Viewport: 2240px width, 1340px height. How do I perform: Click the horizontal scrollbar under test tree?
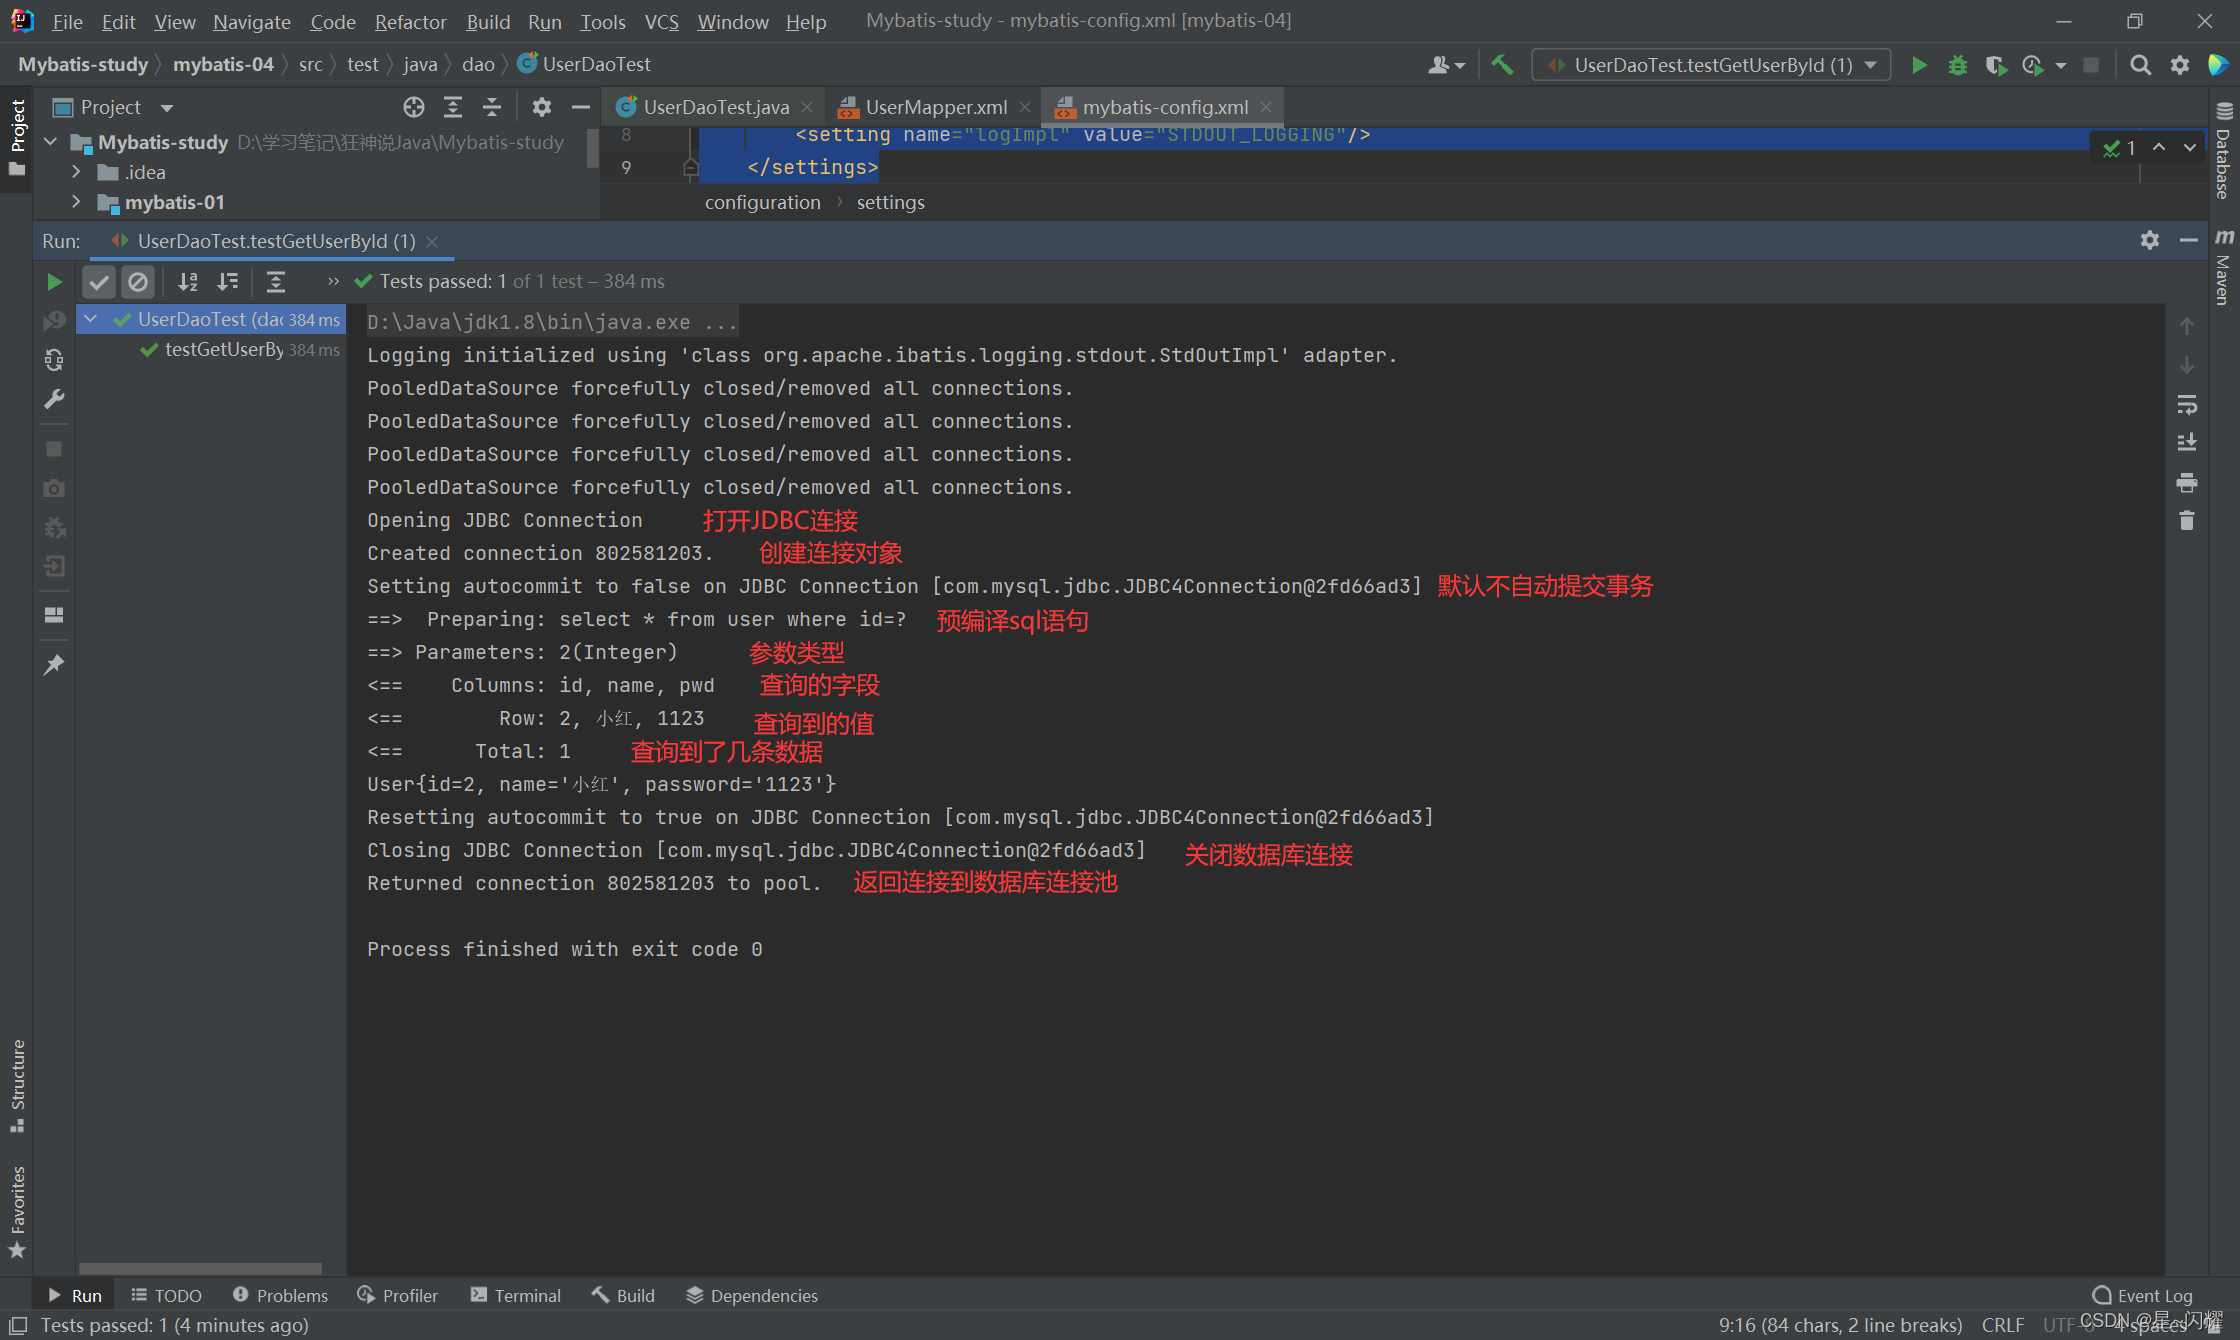[x=200, y=1268]
